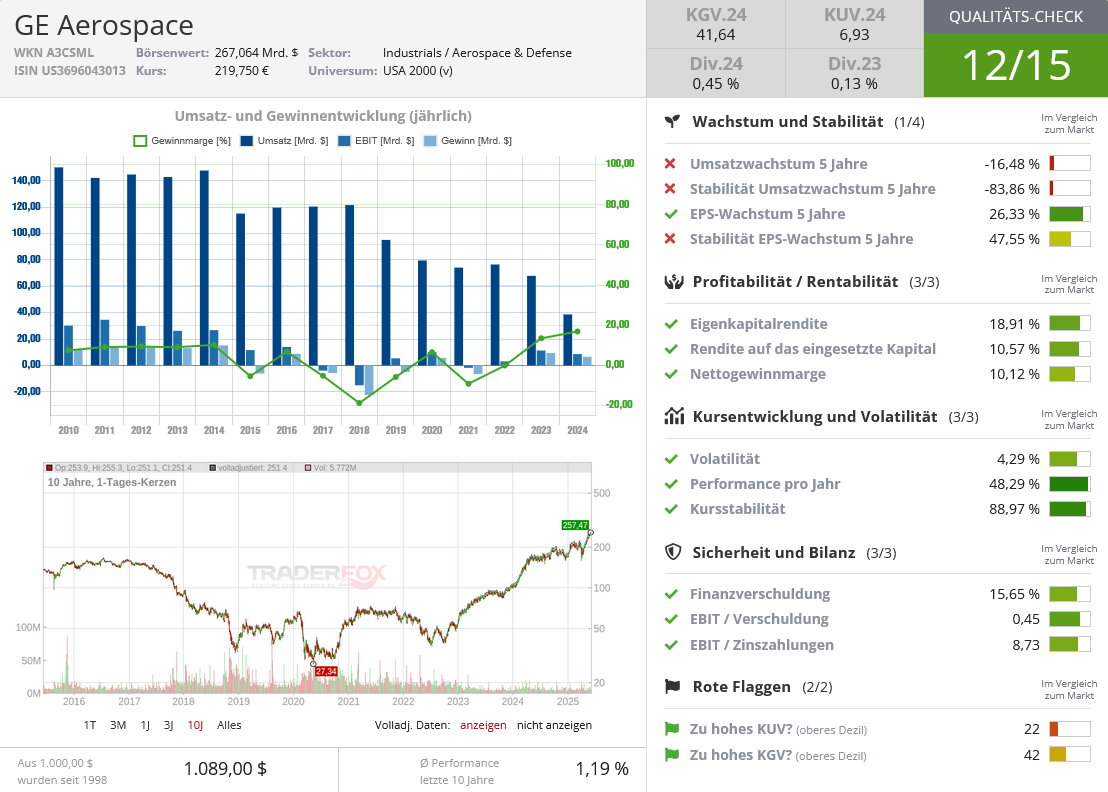This screenshot has width=1108, height=792.
Task: Click the green check beside EBIT / Verschuldung
Action: coord(671,619)
